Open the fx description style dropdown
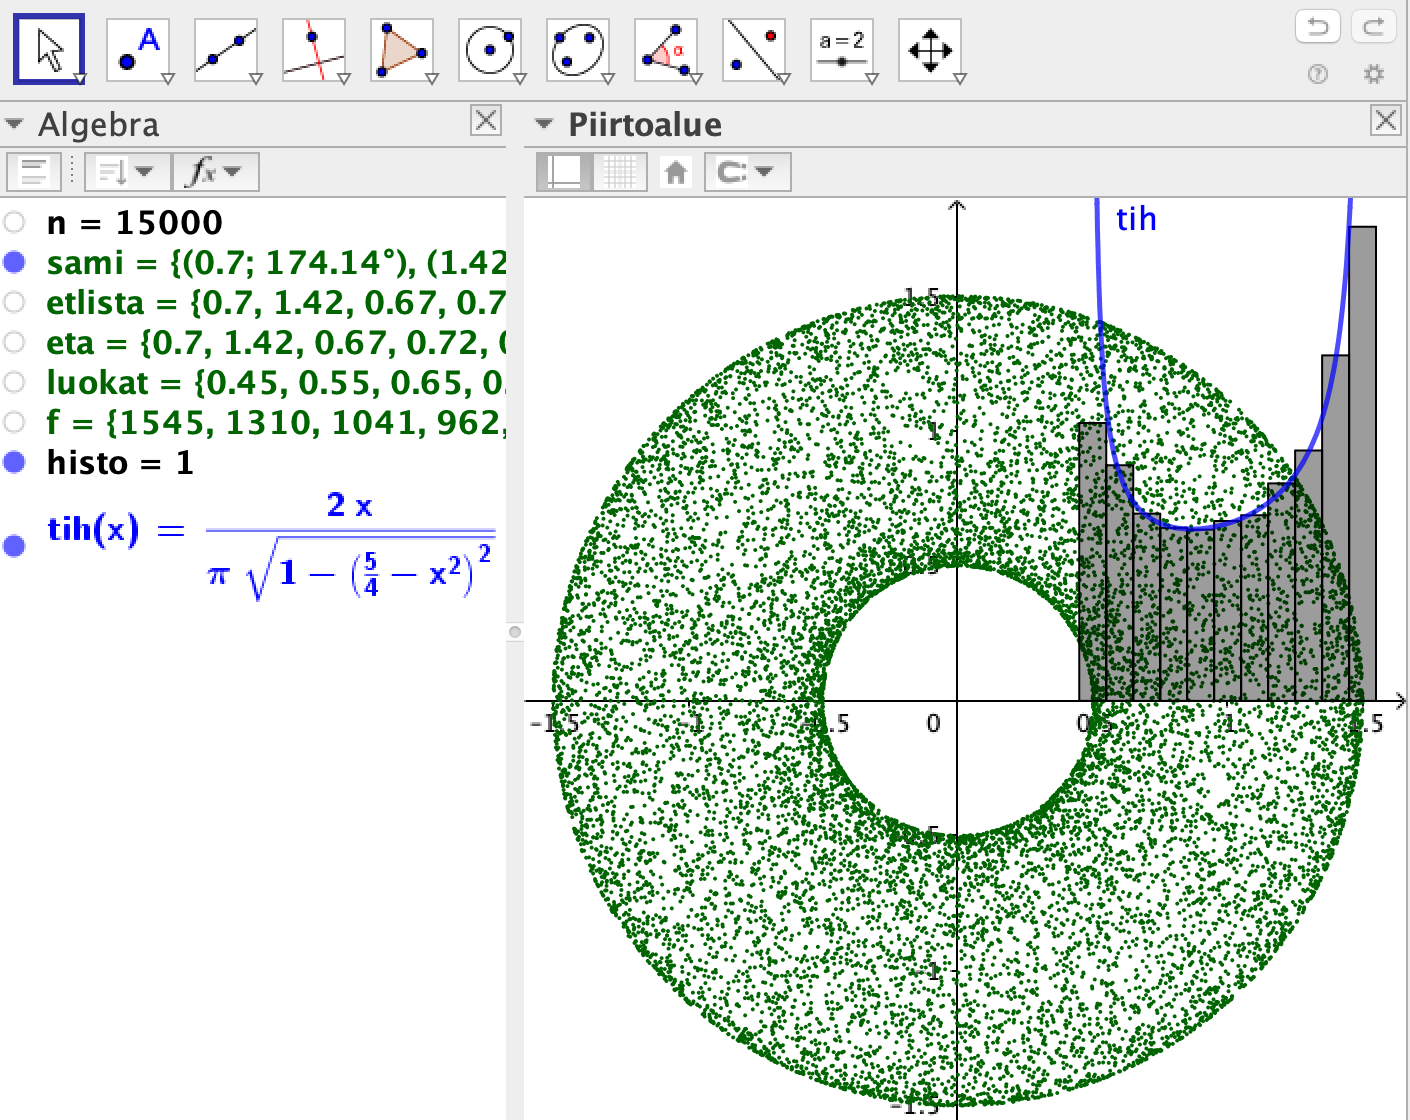This screenshot has width=1410, height=1120. pyautogui.click(x=215, y=172)
